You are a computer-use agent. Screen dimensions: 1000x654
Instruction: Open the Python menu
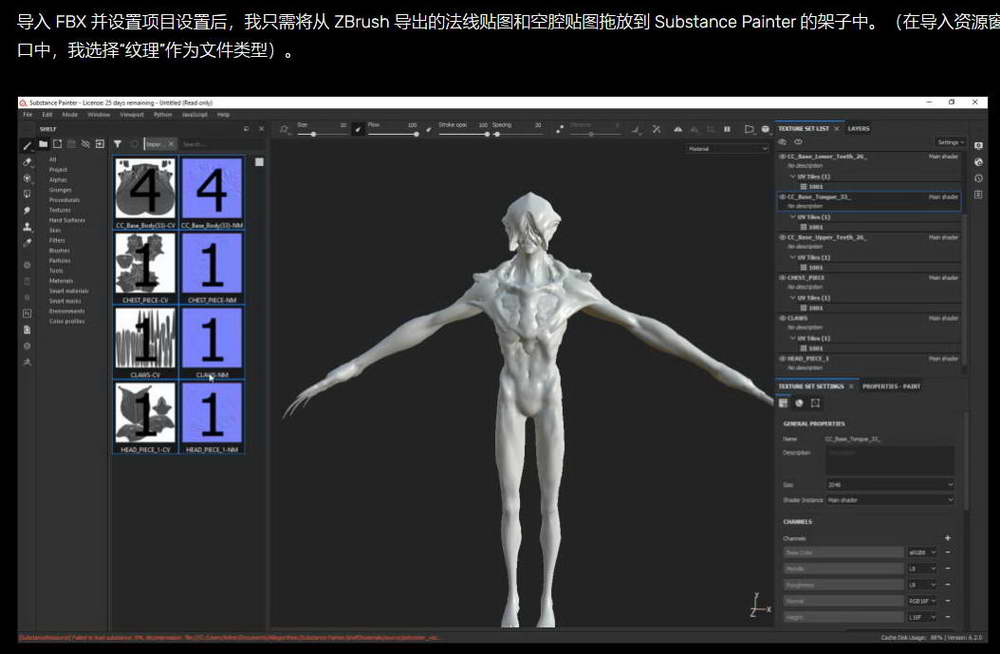click(x=163, y=115)
